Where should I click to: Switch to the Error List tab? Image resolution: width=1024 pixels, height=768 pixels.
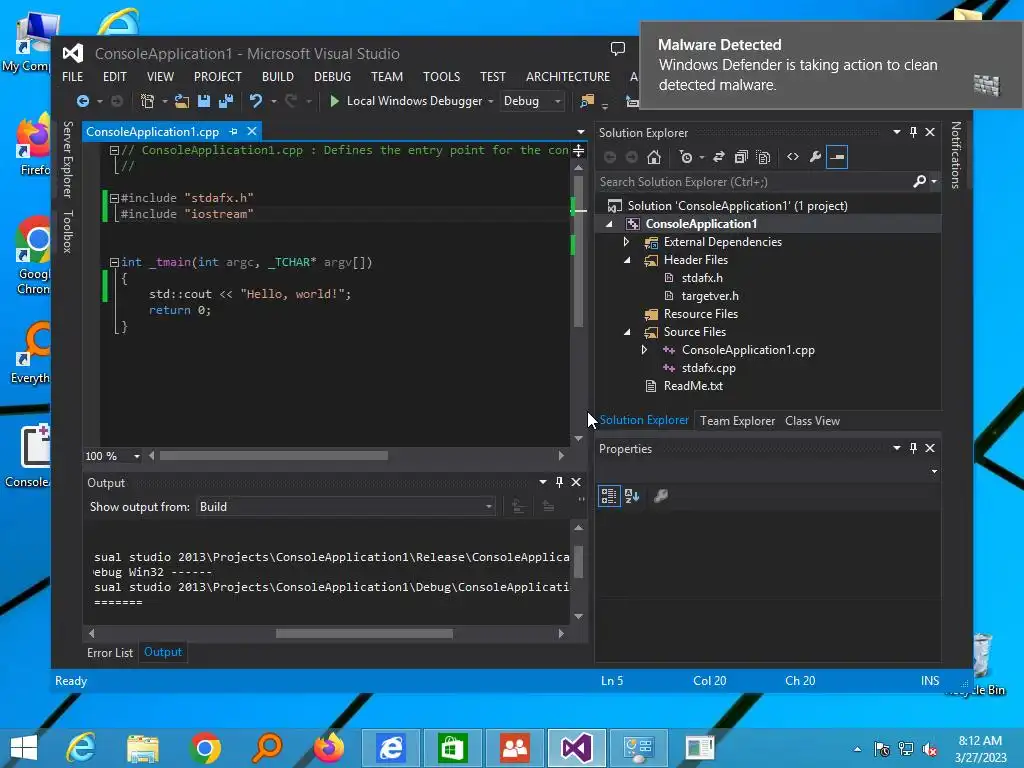tap(110, 652)
